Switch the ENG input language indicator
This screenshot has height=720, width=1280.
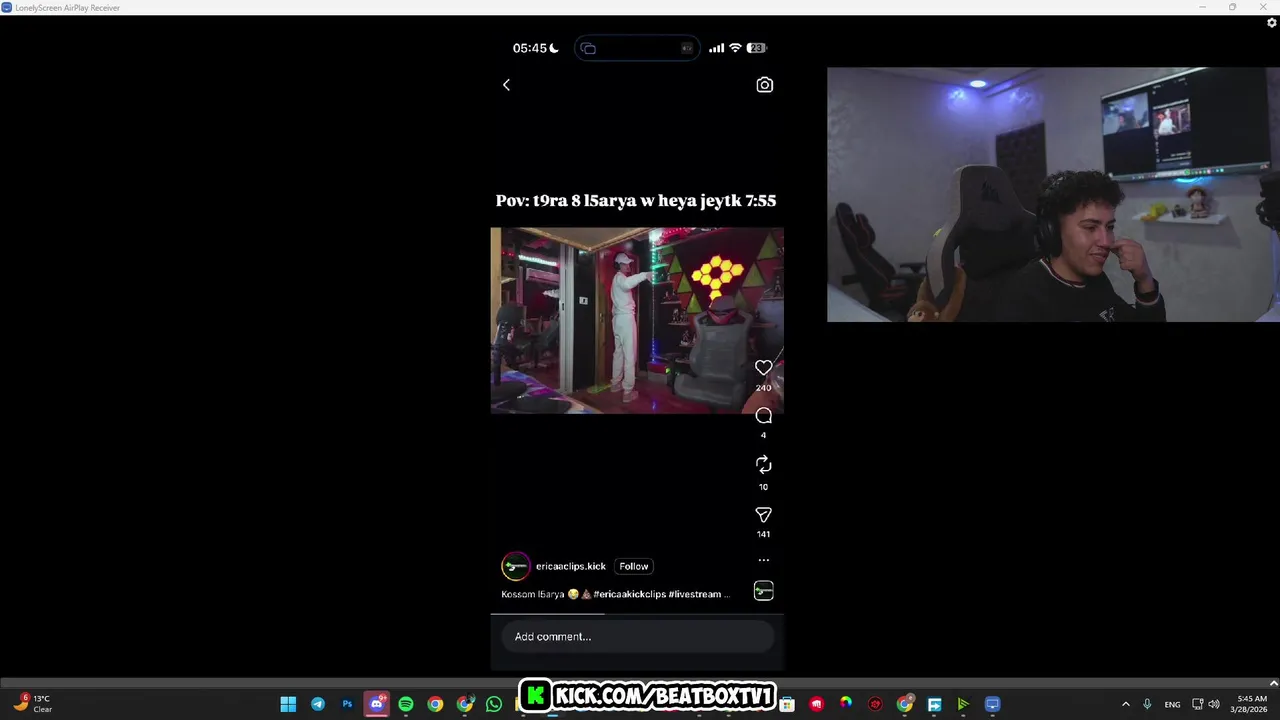click(1172, 704)
